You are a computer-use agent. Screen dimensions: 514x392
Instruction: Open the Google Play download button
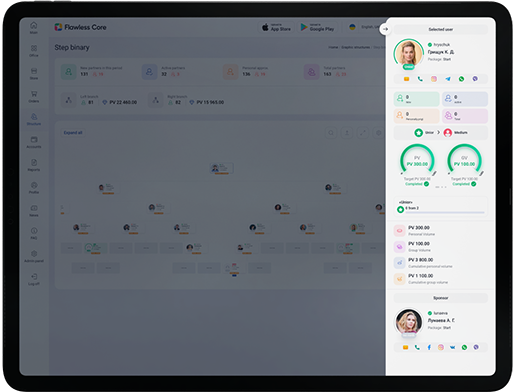(317, 27)
